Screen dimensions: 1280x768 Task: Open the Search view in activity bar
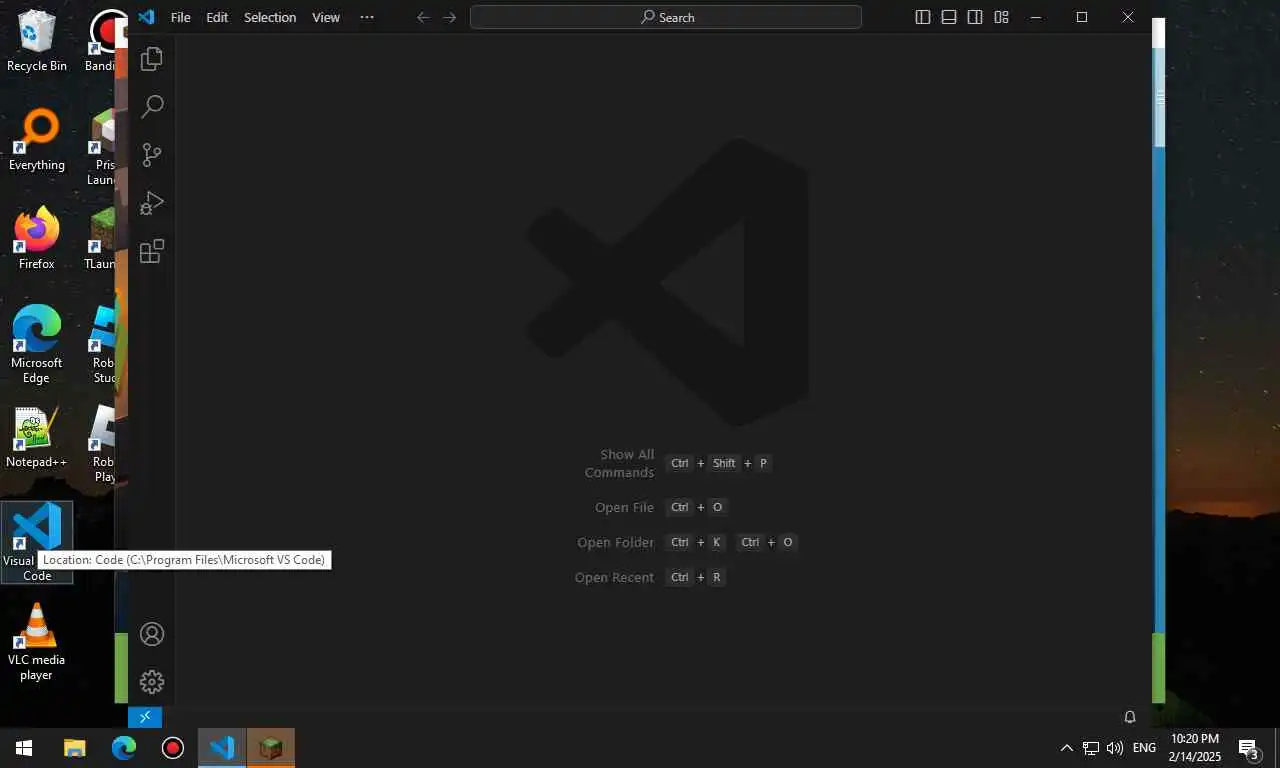tap(152, 107)
